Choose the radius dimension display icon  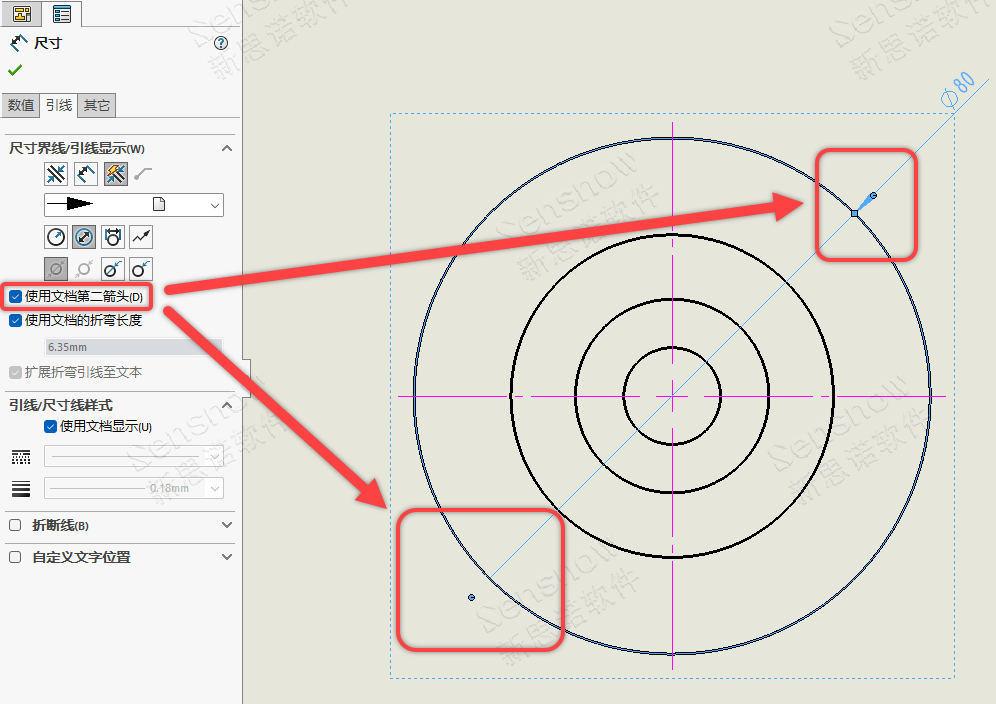56,237
